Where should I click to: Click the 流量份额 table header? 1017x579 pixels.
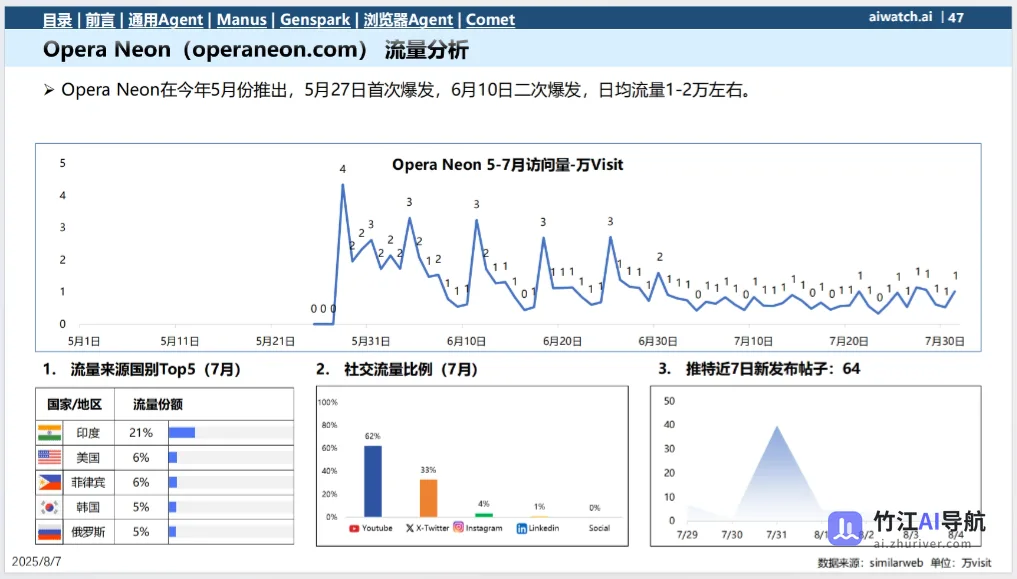coord(158,405)
